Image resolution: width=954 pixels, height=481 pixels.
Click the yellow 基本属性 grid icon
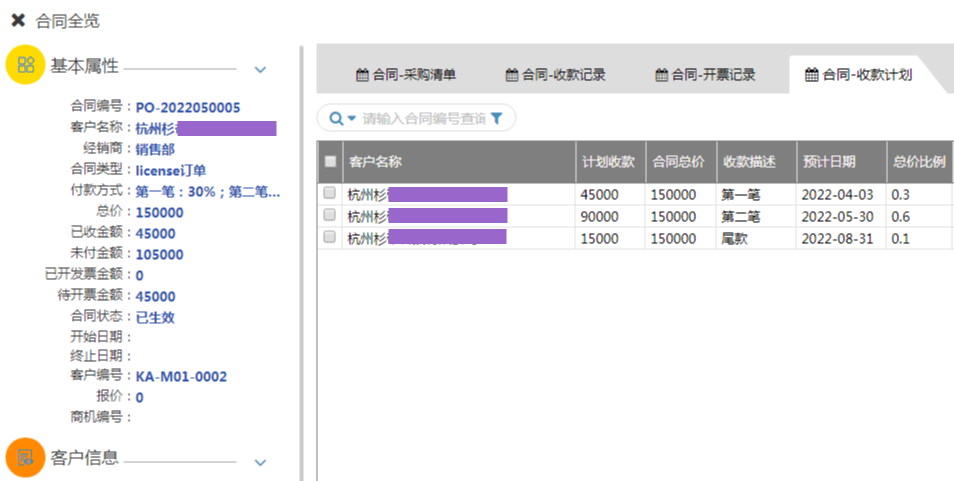[26, 65]
